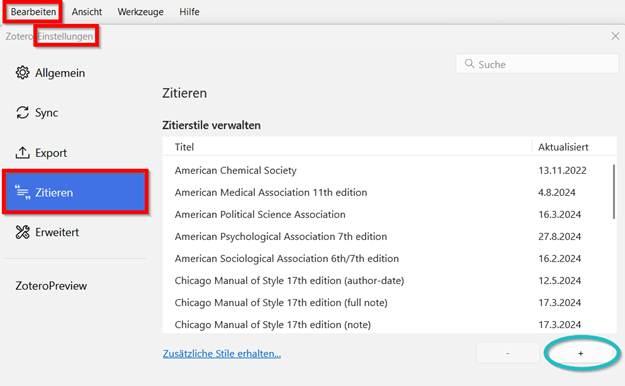
Task: Sort styles by Titel column header
Action: coord(347,147)
